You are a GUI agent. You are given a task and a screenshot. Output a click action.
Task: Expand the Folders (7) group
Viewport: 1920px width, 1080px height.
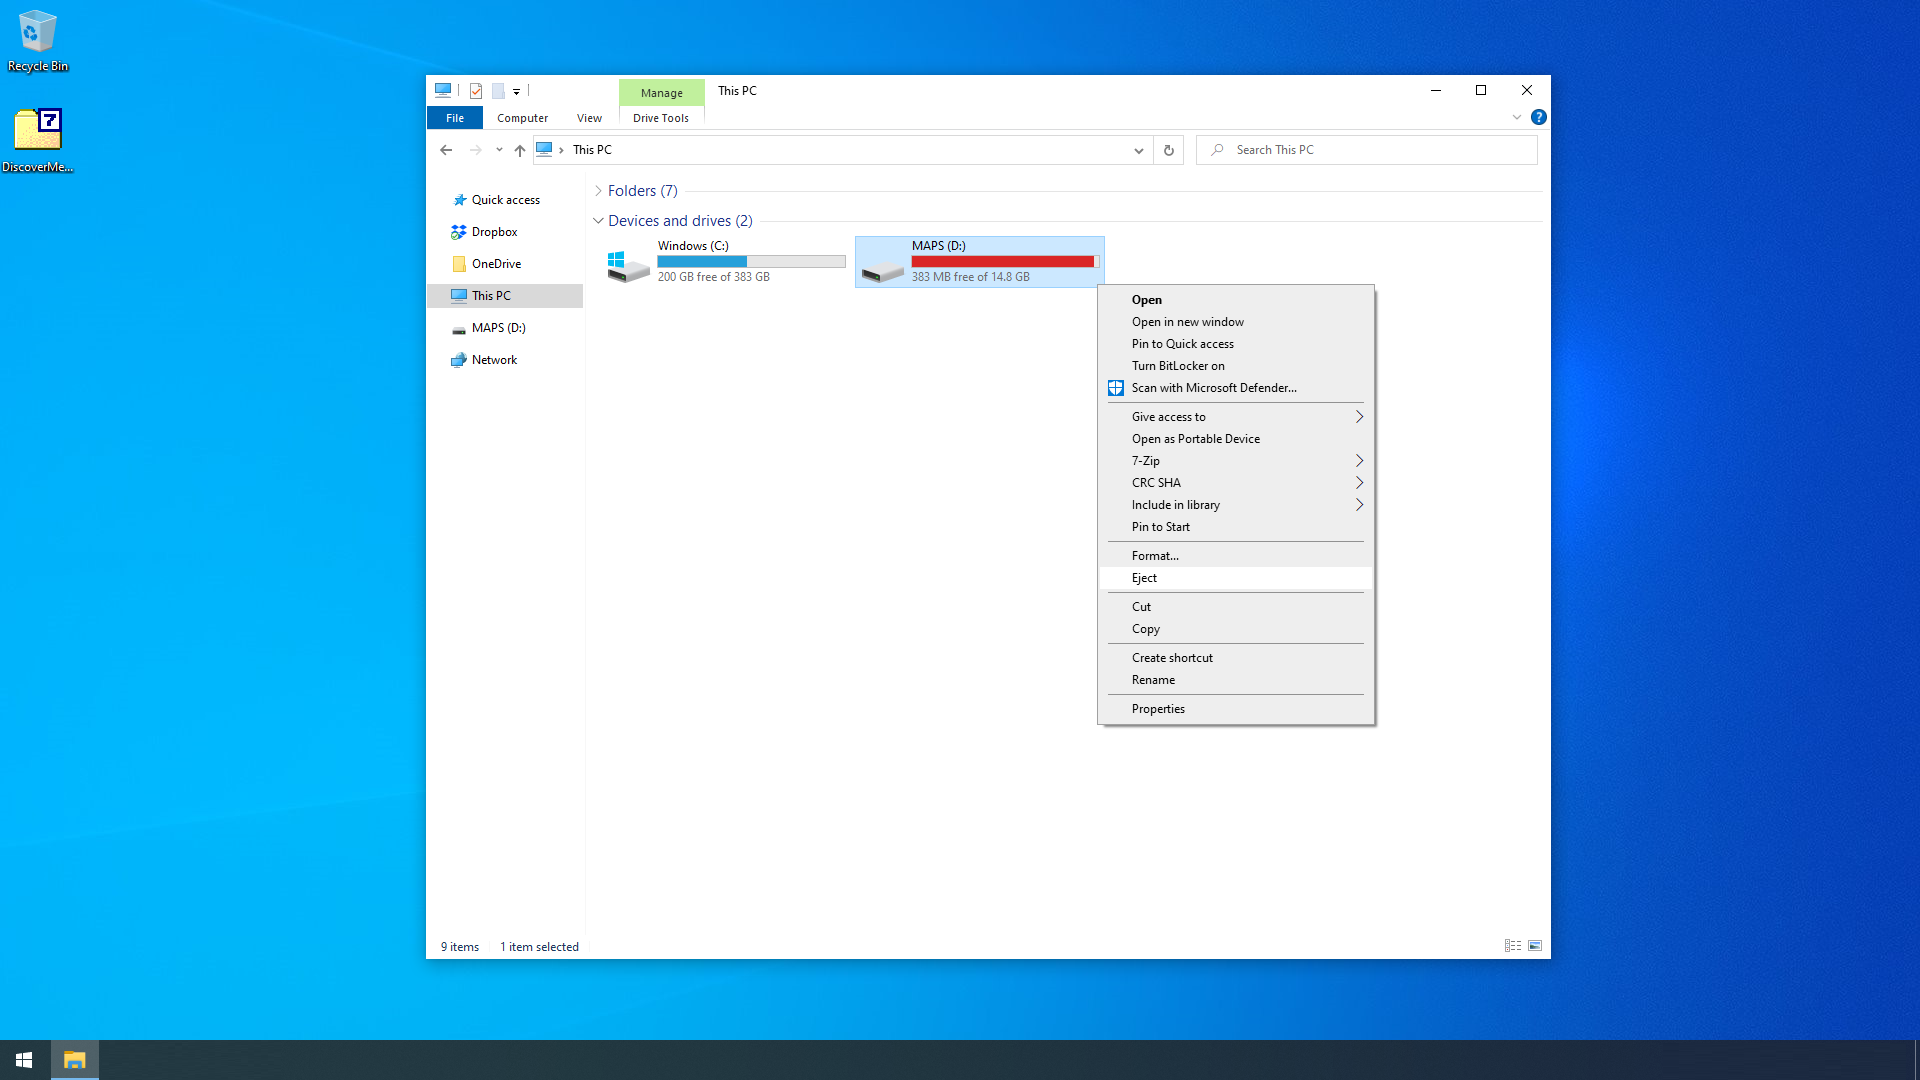coord(598,191)
